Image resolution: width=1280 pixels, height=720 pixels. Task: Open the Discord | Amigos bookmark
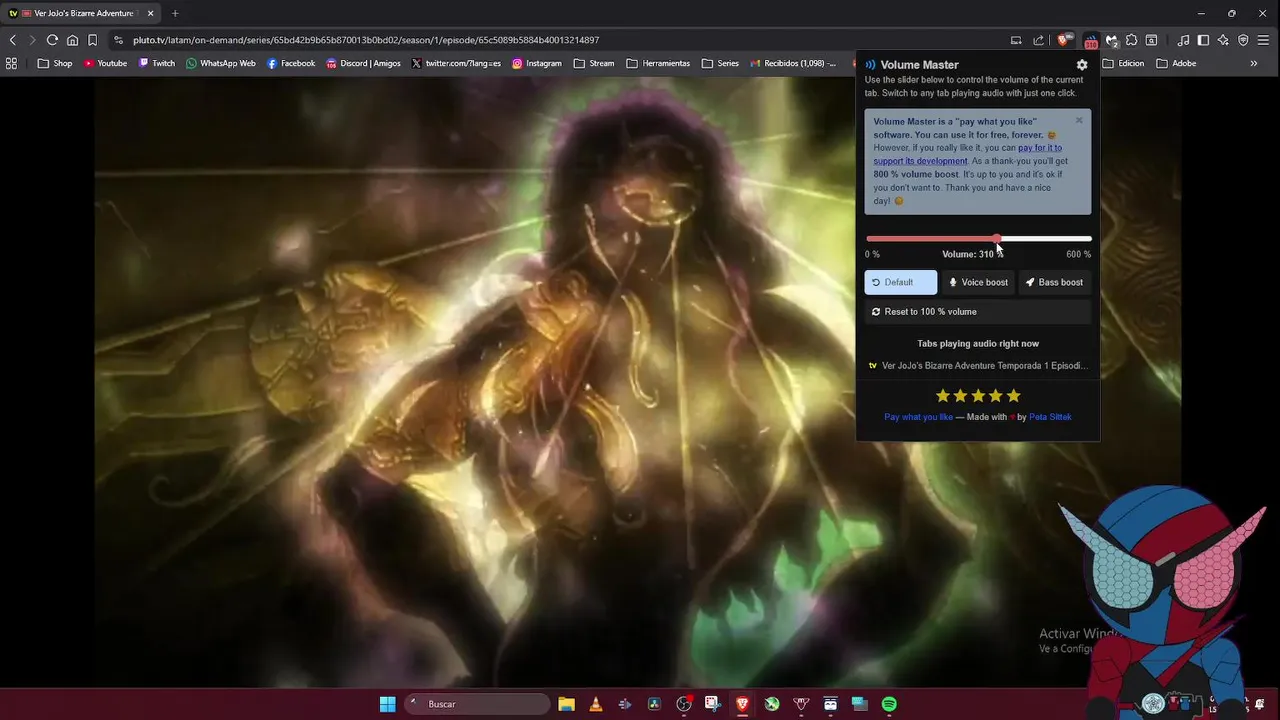(x=364, y=63)
